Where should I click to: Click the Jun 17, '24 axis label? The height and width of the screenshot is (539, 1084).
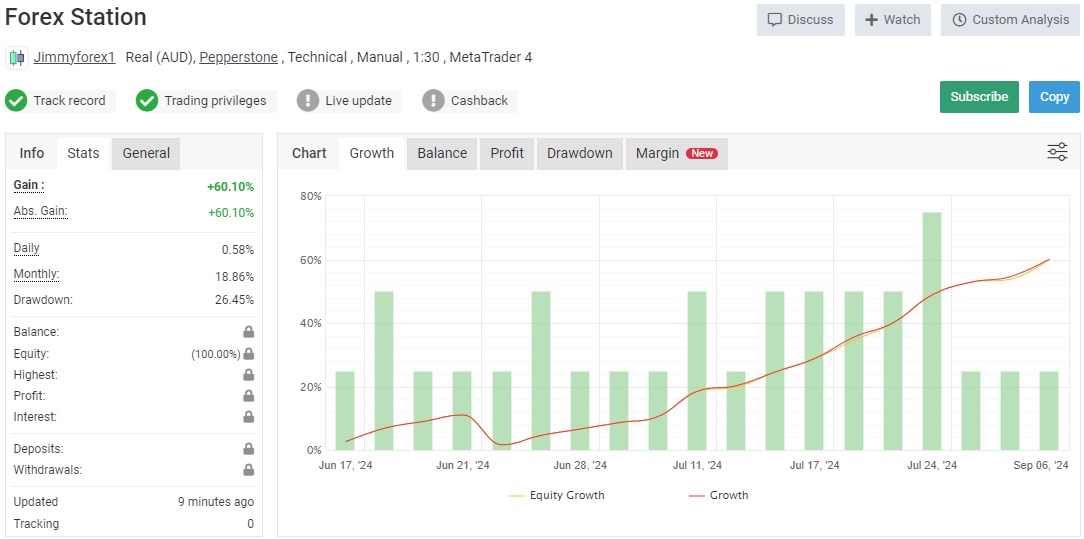345,466
